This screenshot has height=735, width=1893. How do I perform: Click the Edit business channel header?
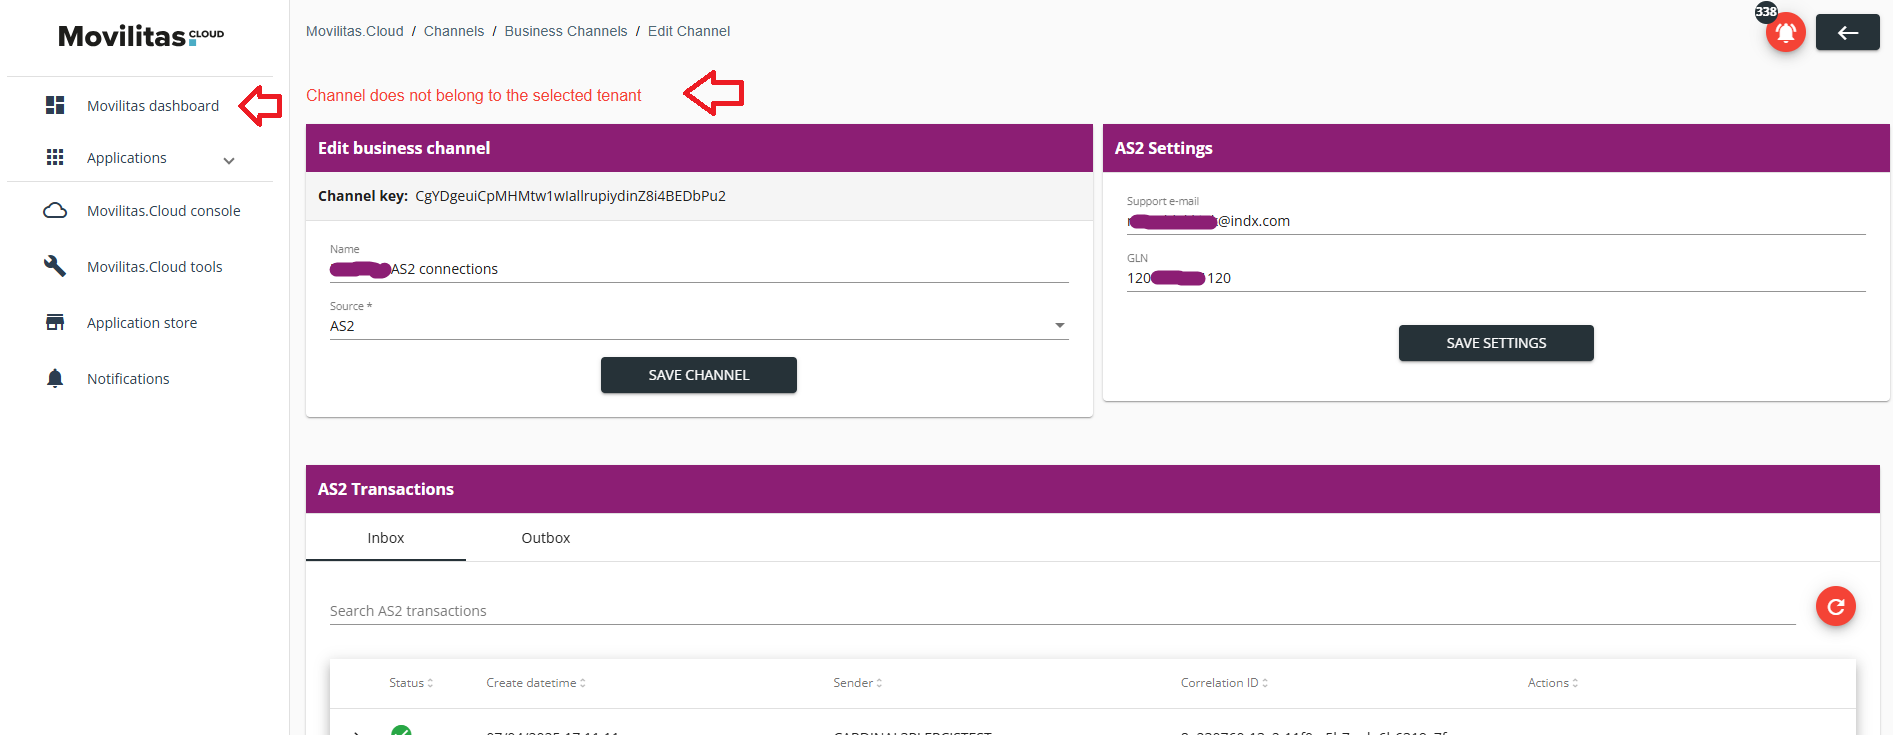click(x=699, y=148)
